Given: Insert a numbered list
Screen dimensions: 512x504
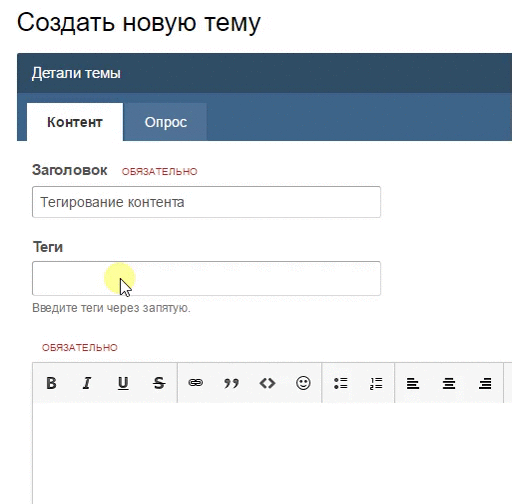Looking at the screenshot, I should tap(376, 383).
